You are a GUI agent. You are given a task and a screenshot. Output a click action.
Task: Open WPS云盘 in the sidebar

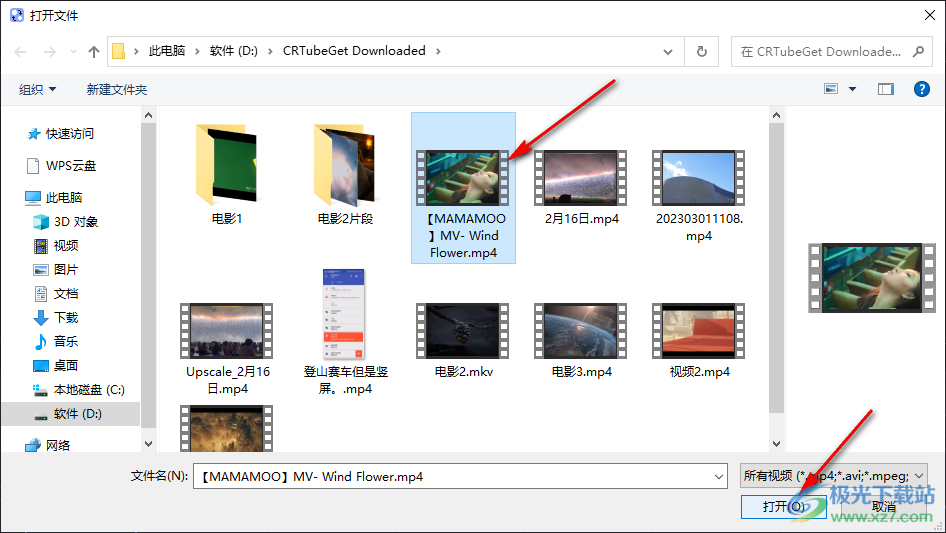61,165
